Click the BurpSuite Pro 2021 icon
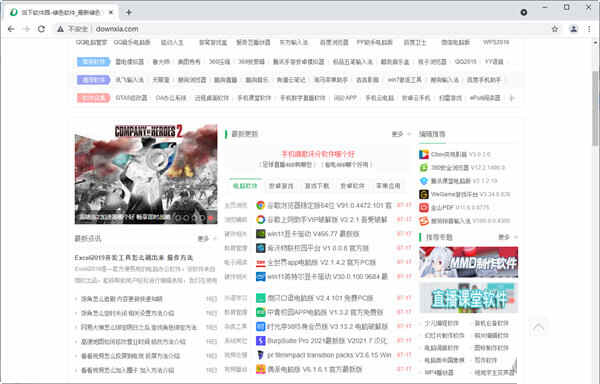Screen dimensions: 600x384 point(261,340)
